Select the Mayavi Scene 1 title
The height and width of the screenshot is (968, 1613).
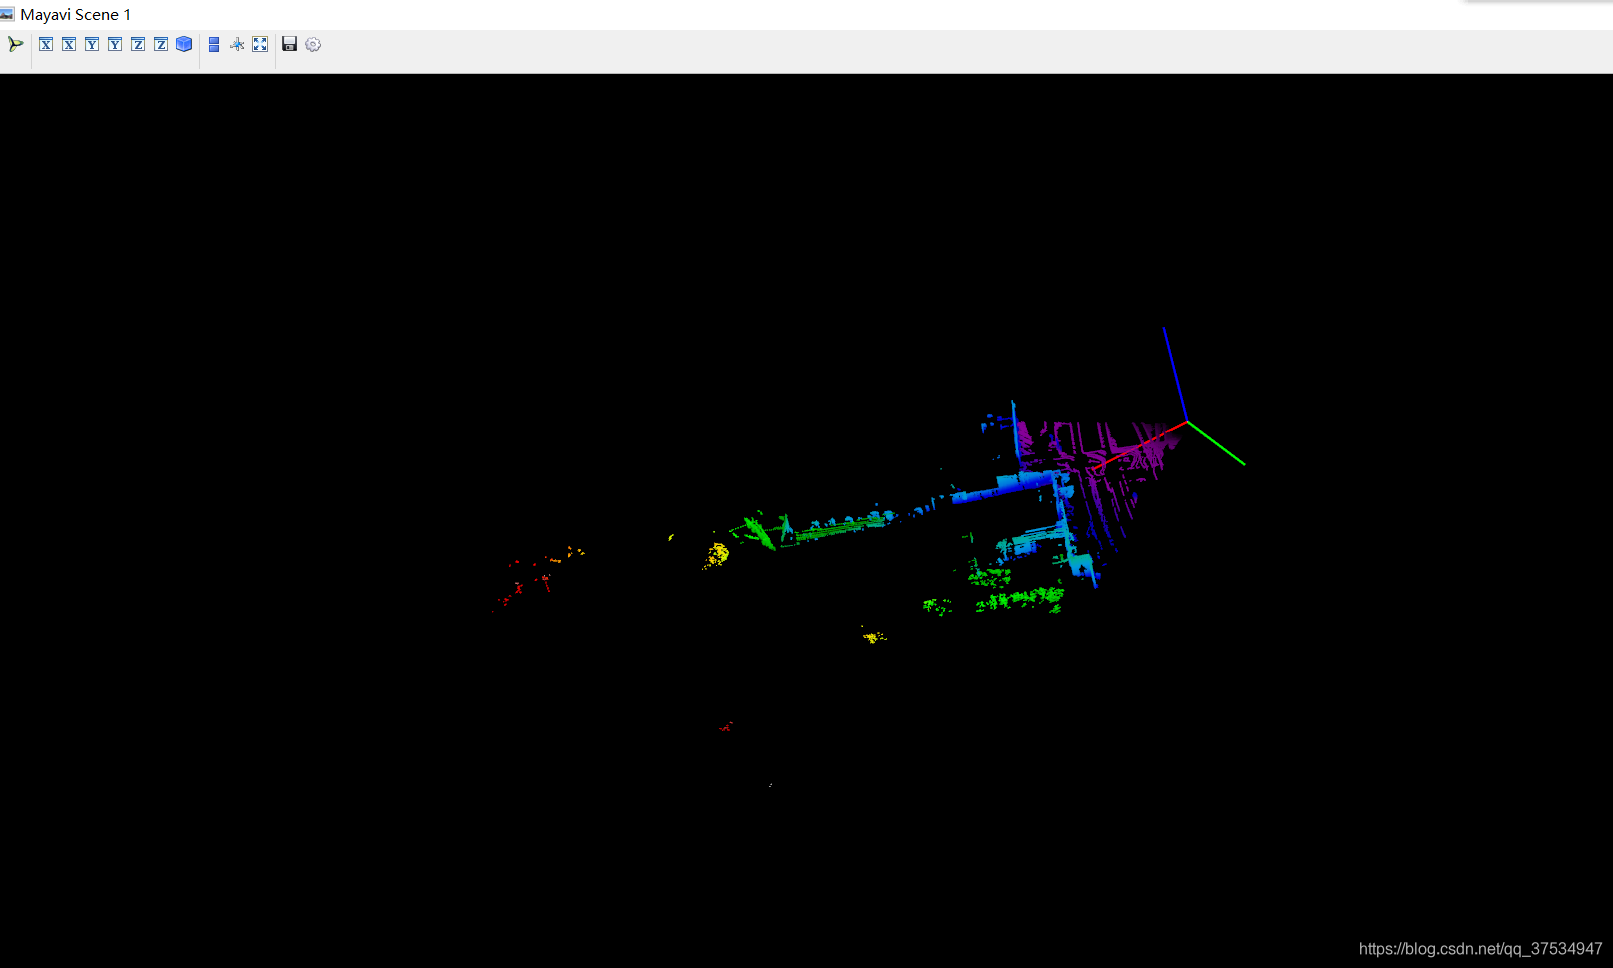pos(75,14)
